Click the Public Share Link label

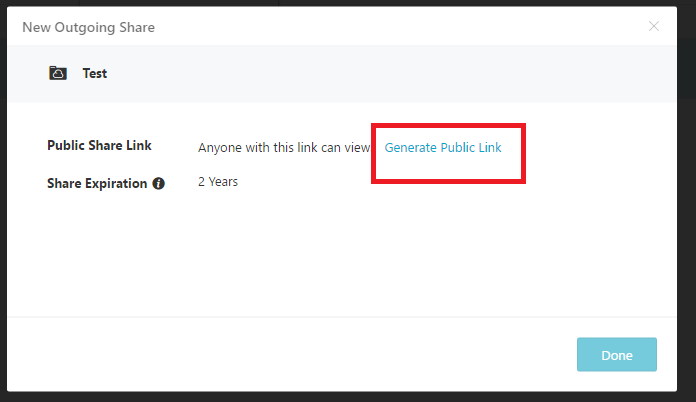point(99,146)
